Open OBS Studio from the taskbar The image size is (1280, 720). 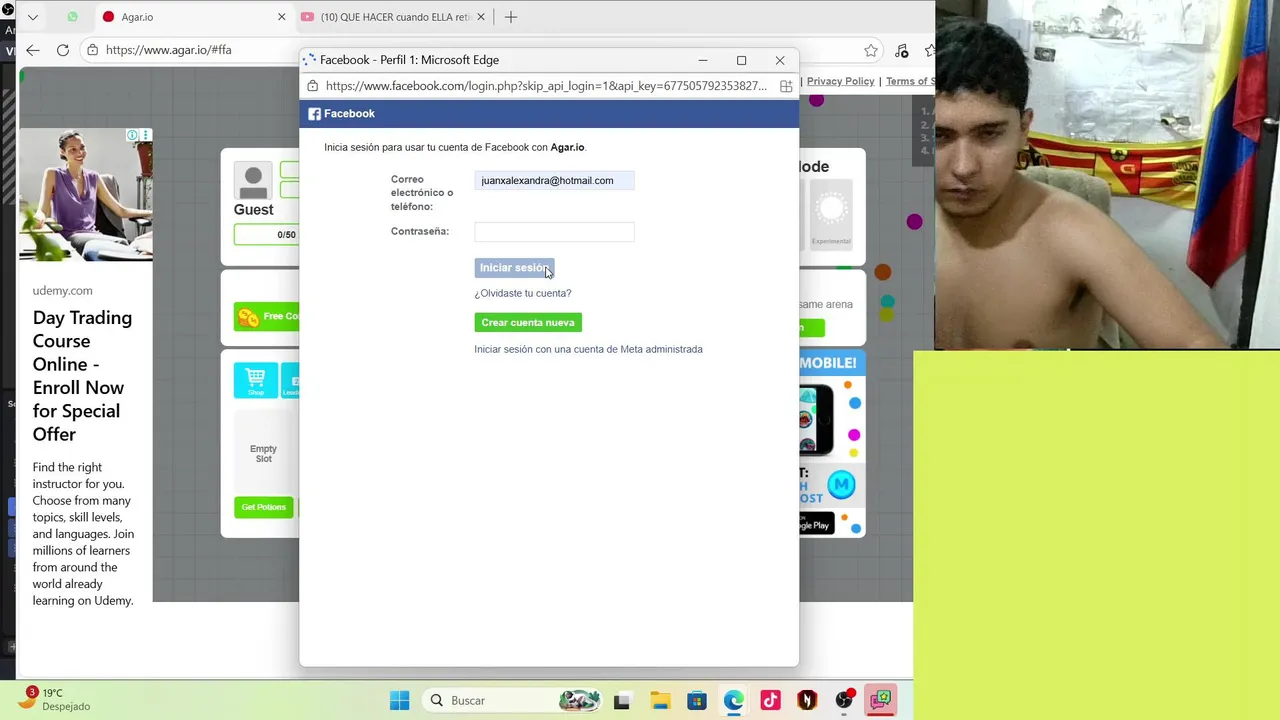844,700
